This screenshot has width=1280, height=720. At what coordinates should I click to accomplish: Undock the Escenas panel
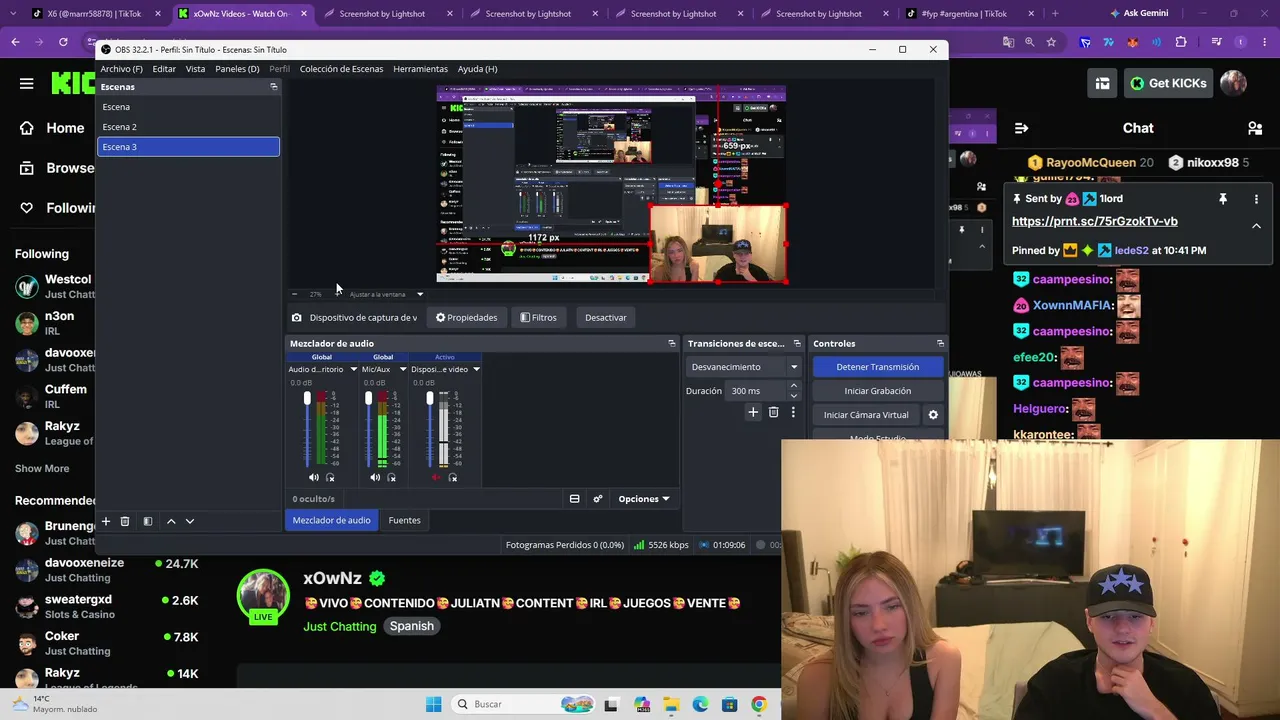click(x=274, y=87)
